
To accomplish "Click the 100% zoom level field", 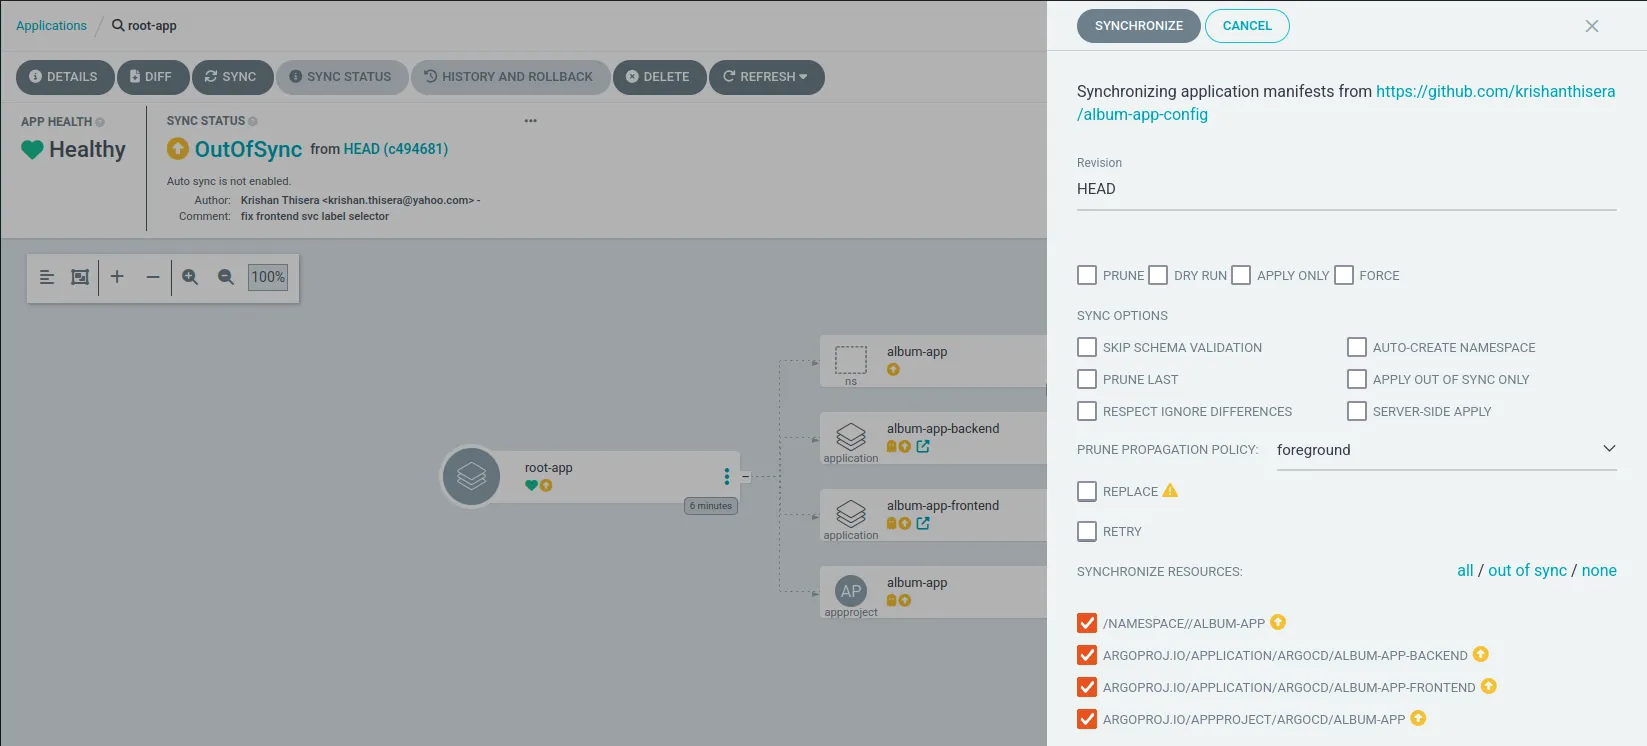I will (x=268, y=277).
